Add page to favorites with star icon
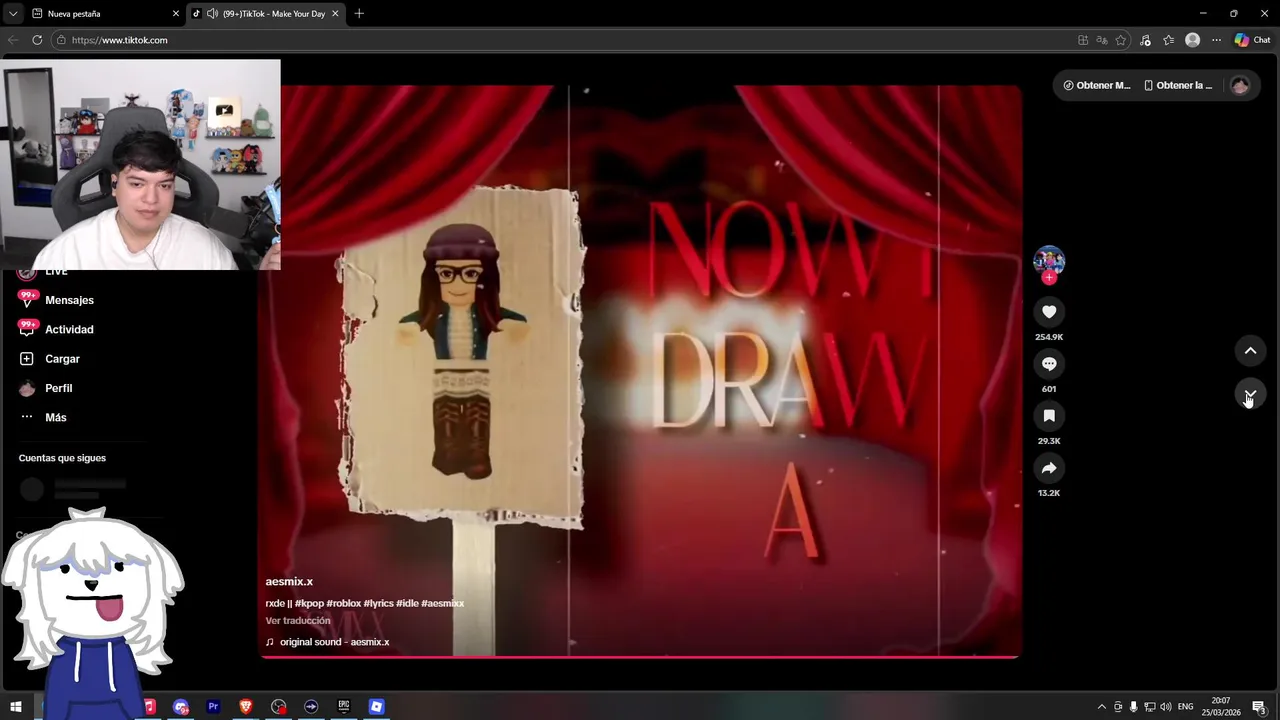 1121,40
